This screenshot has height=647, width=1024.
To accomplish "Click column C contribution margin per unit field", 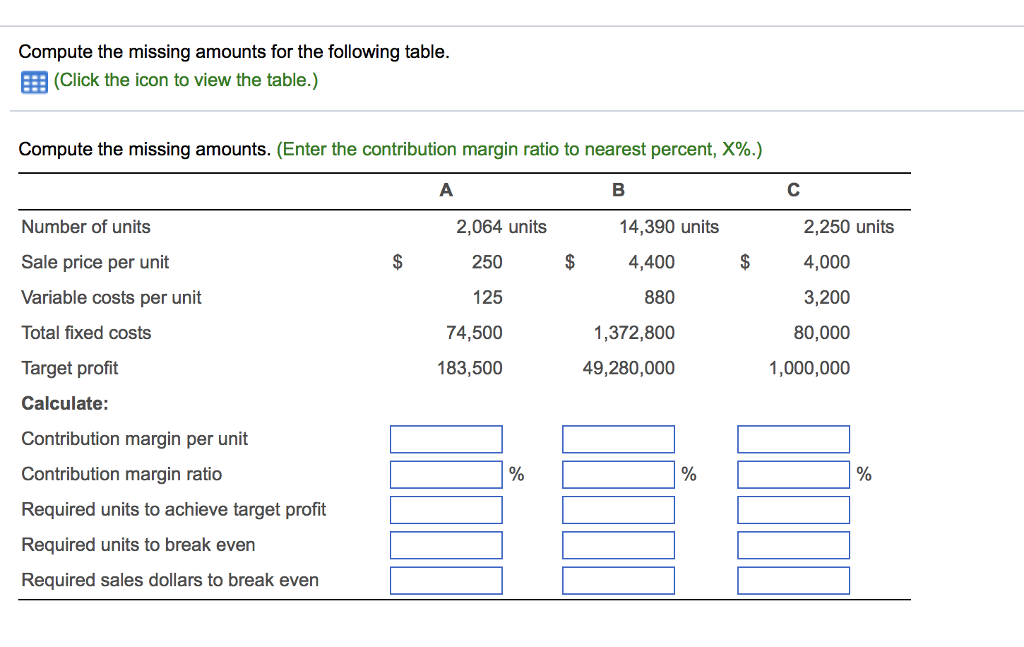I will [x=793, y=438].
